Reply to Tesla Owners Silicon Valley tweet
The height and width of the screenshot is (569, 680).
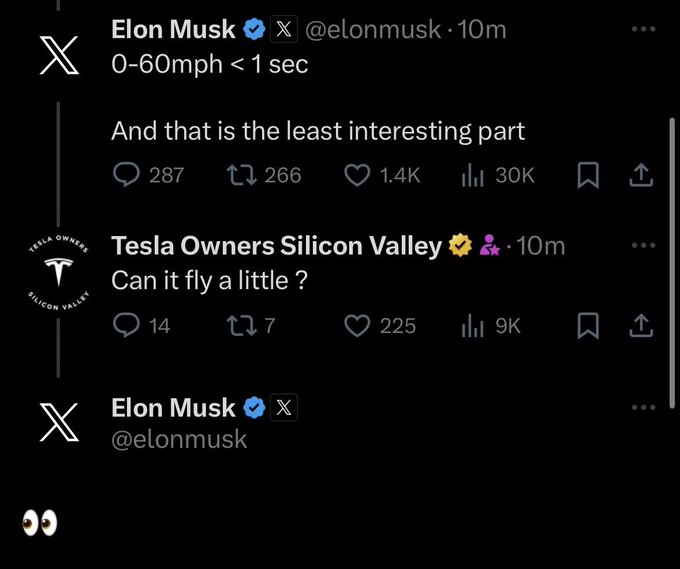(126, 325)
